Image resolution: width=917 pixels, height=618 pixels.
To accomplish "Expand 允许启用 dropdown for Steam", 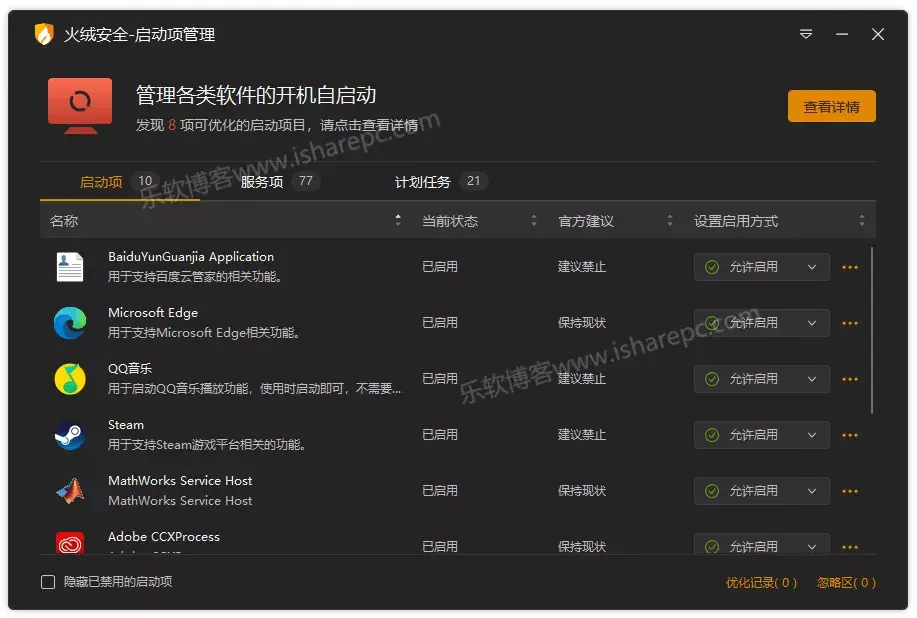I will point(761,435).
